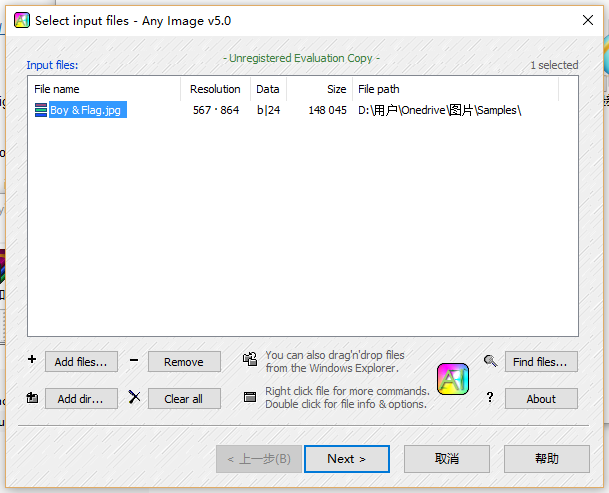Click the colorful AI logo icon
The image size is (609, 493).
454,379
